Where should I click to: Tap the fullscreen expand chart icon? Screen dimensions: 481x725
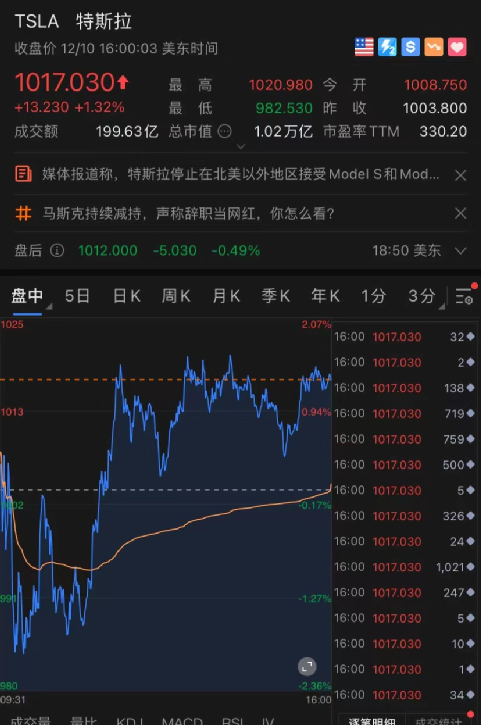(307, 666)
